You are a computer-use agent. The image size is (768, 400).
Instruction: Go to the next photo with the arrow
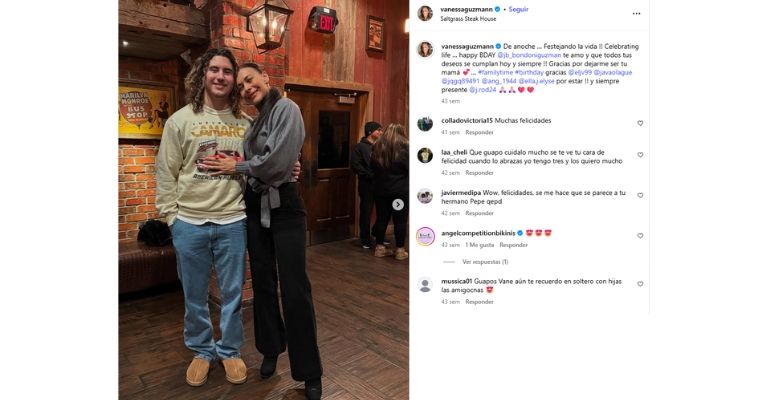[398, 205]
